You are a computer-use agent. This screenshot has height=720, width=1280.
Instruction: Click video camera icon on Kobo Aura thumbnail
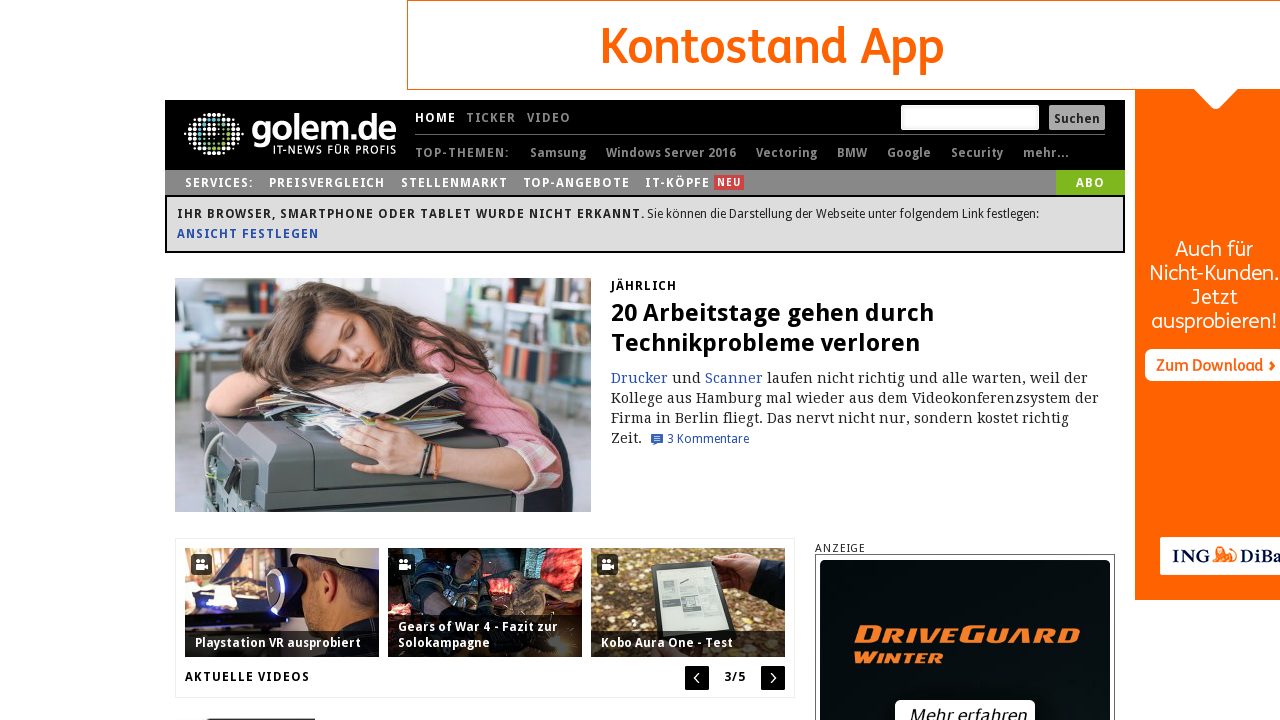click(x=607, y=564)
